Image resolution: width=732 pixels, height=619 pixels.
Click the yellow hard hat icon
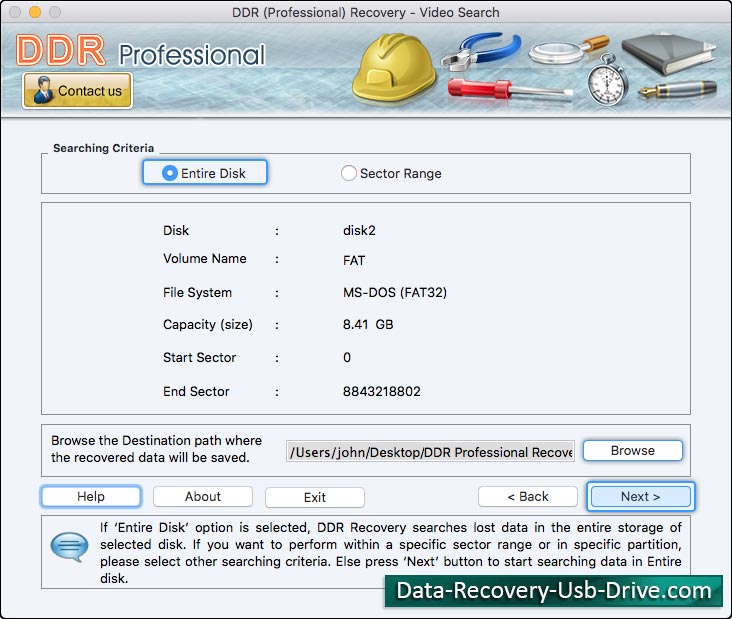[x=394, y=67]
